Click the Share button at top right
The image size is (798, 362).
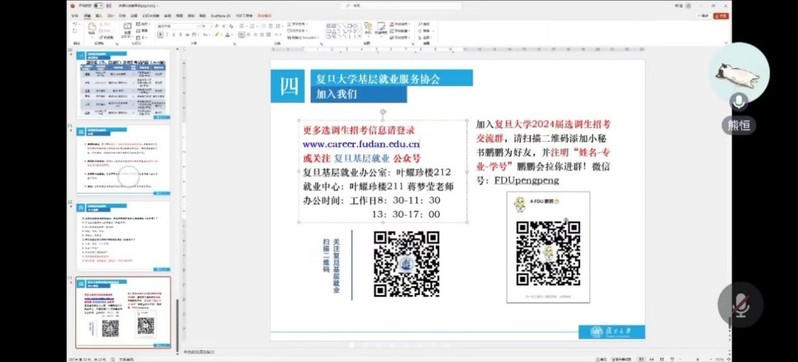point(721,16)
